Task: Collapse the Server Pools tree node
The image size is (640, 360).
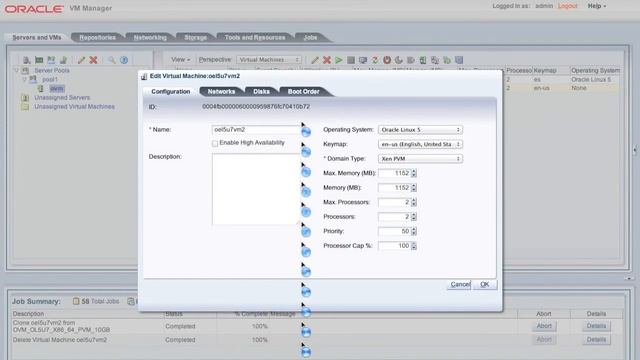Action: 17,70
